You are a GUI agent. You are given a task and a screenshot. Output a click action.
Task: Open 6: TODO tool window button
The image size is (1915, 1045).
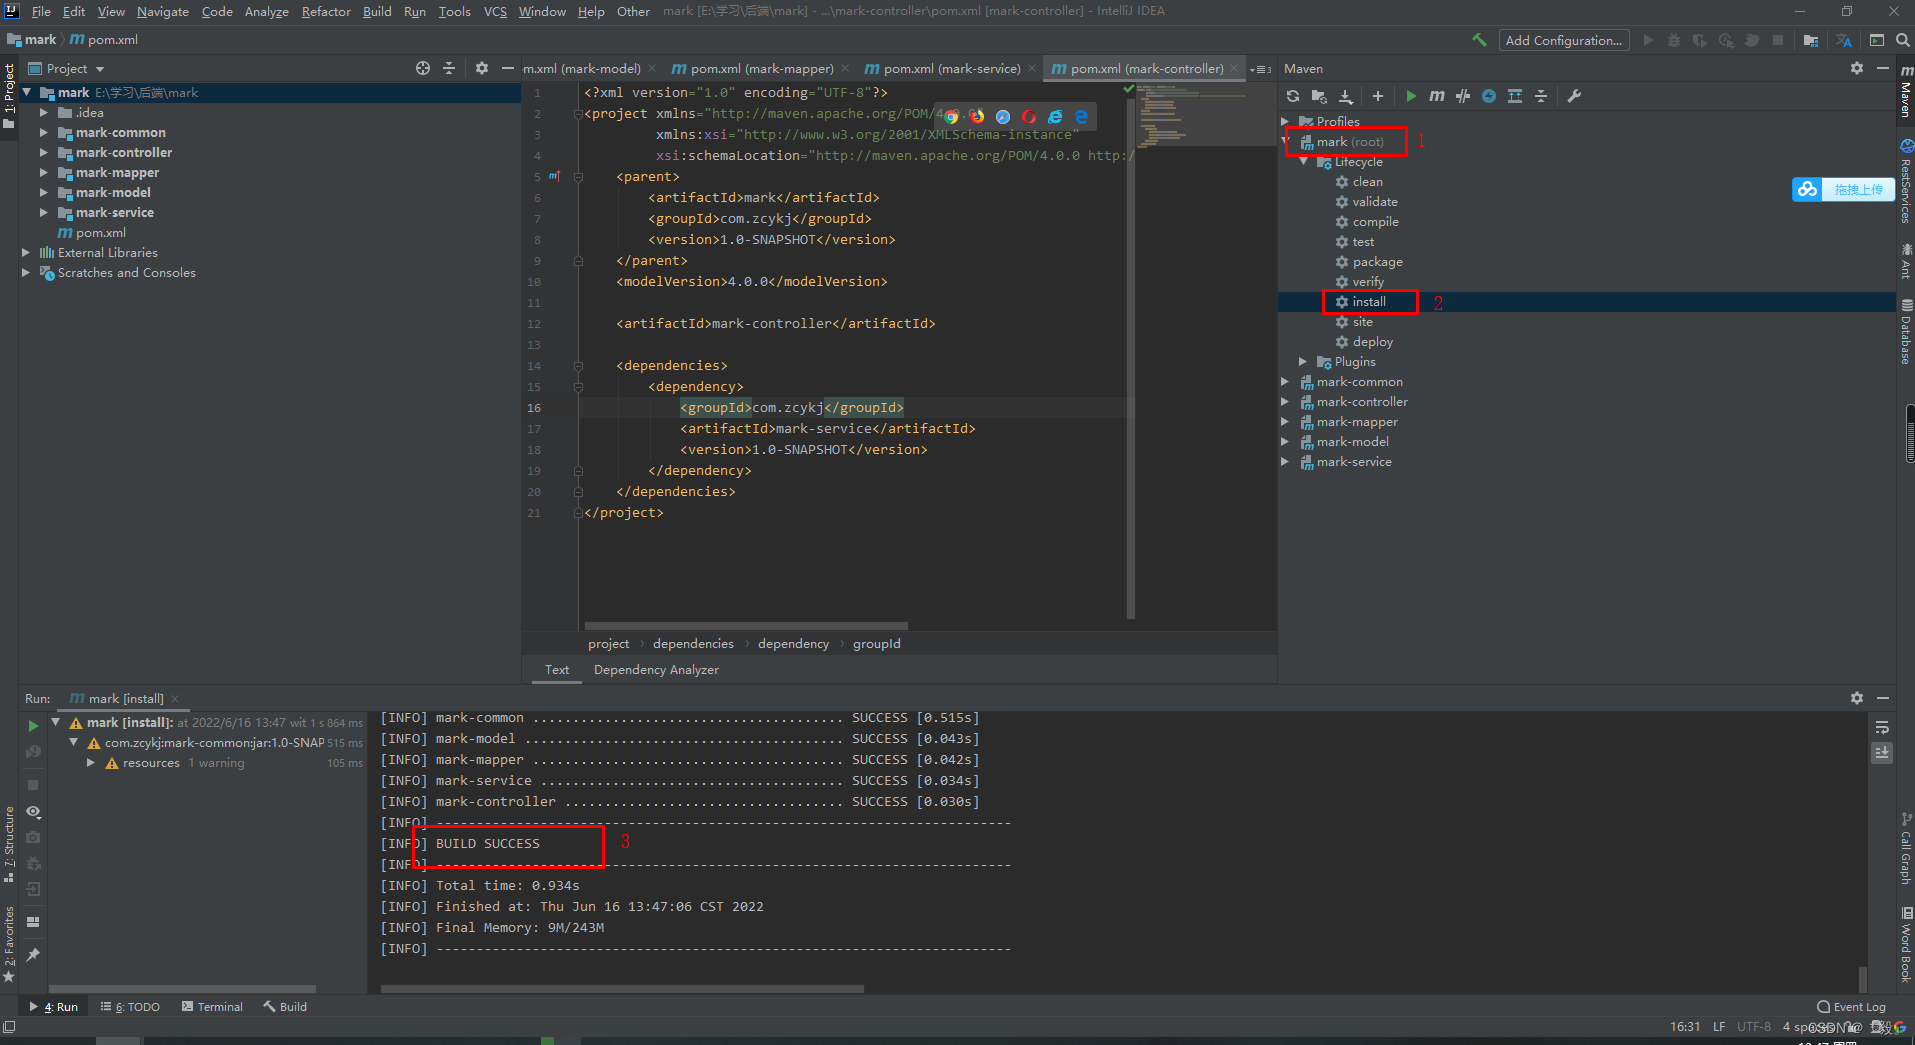(x=131, y=1007)
